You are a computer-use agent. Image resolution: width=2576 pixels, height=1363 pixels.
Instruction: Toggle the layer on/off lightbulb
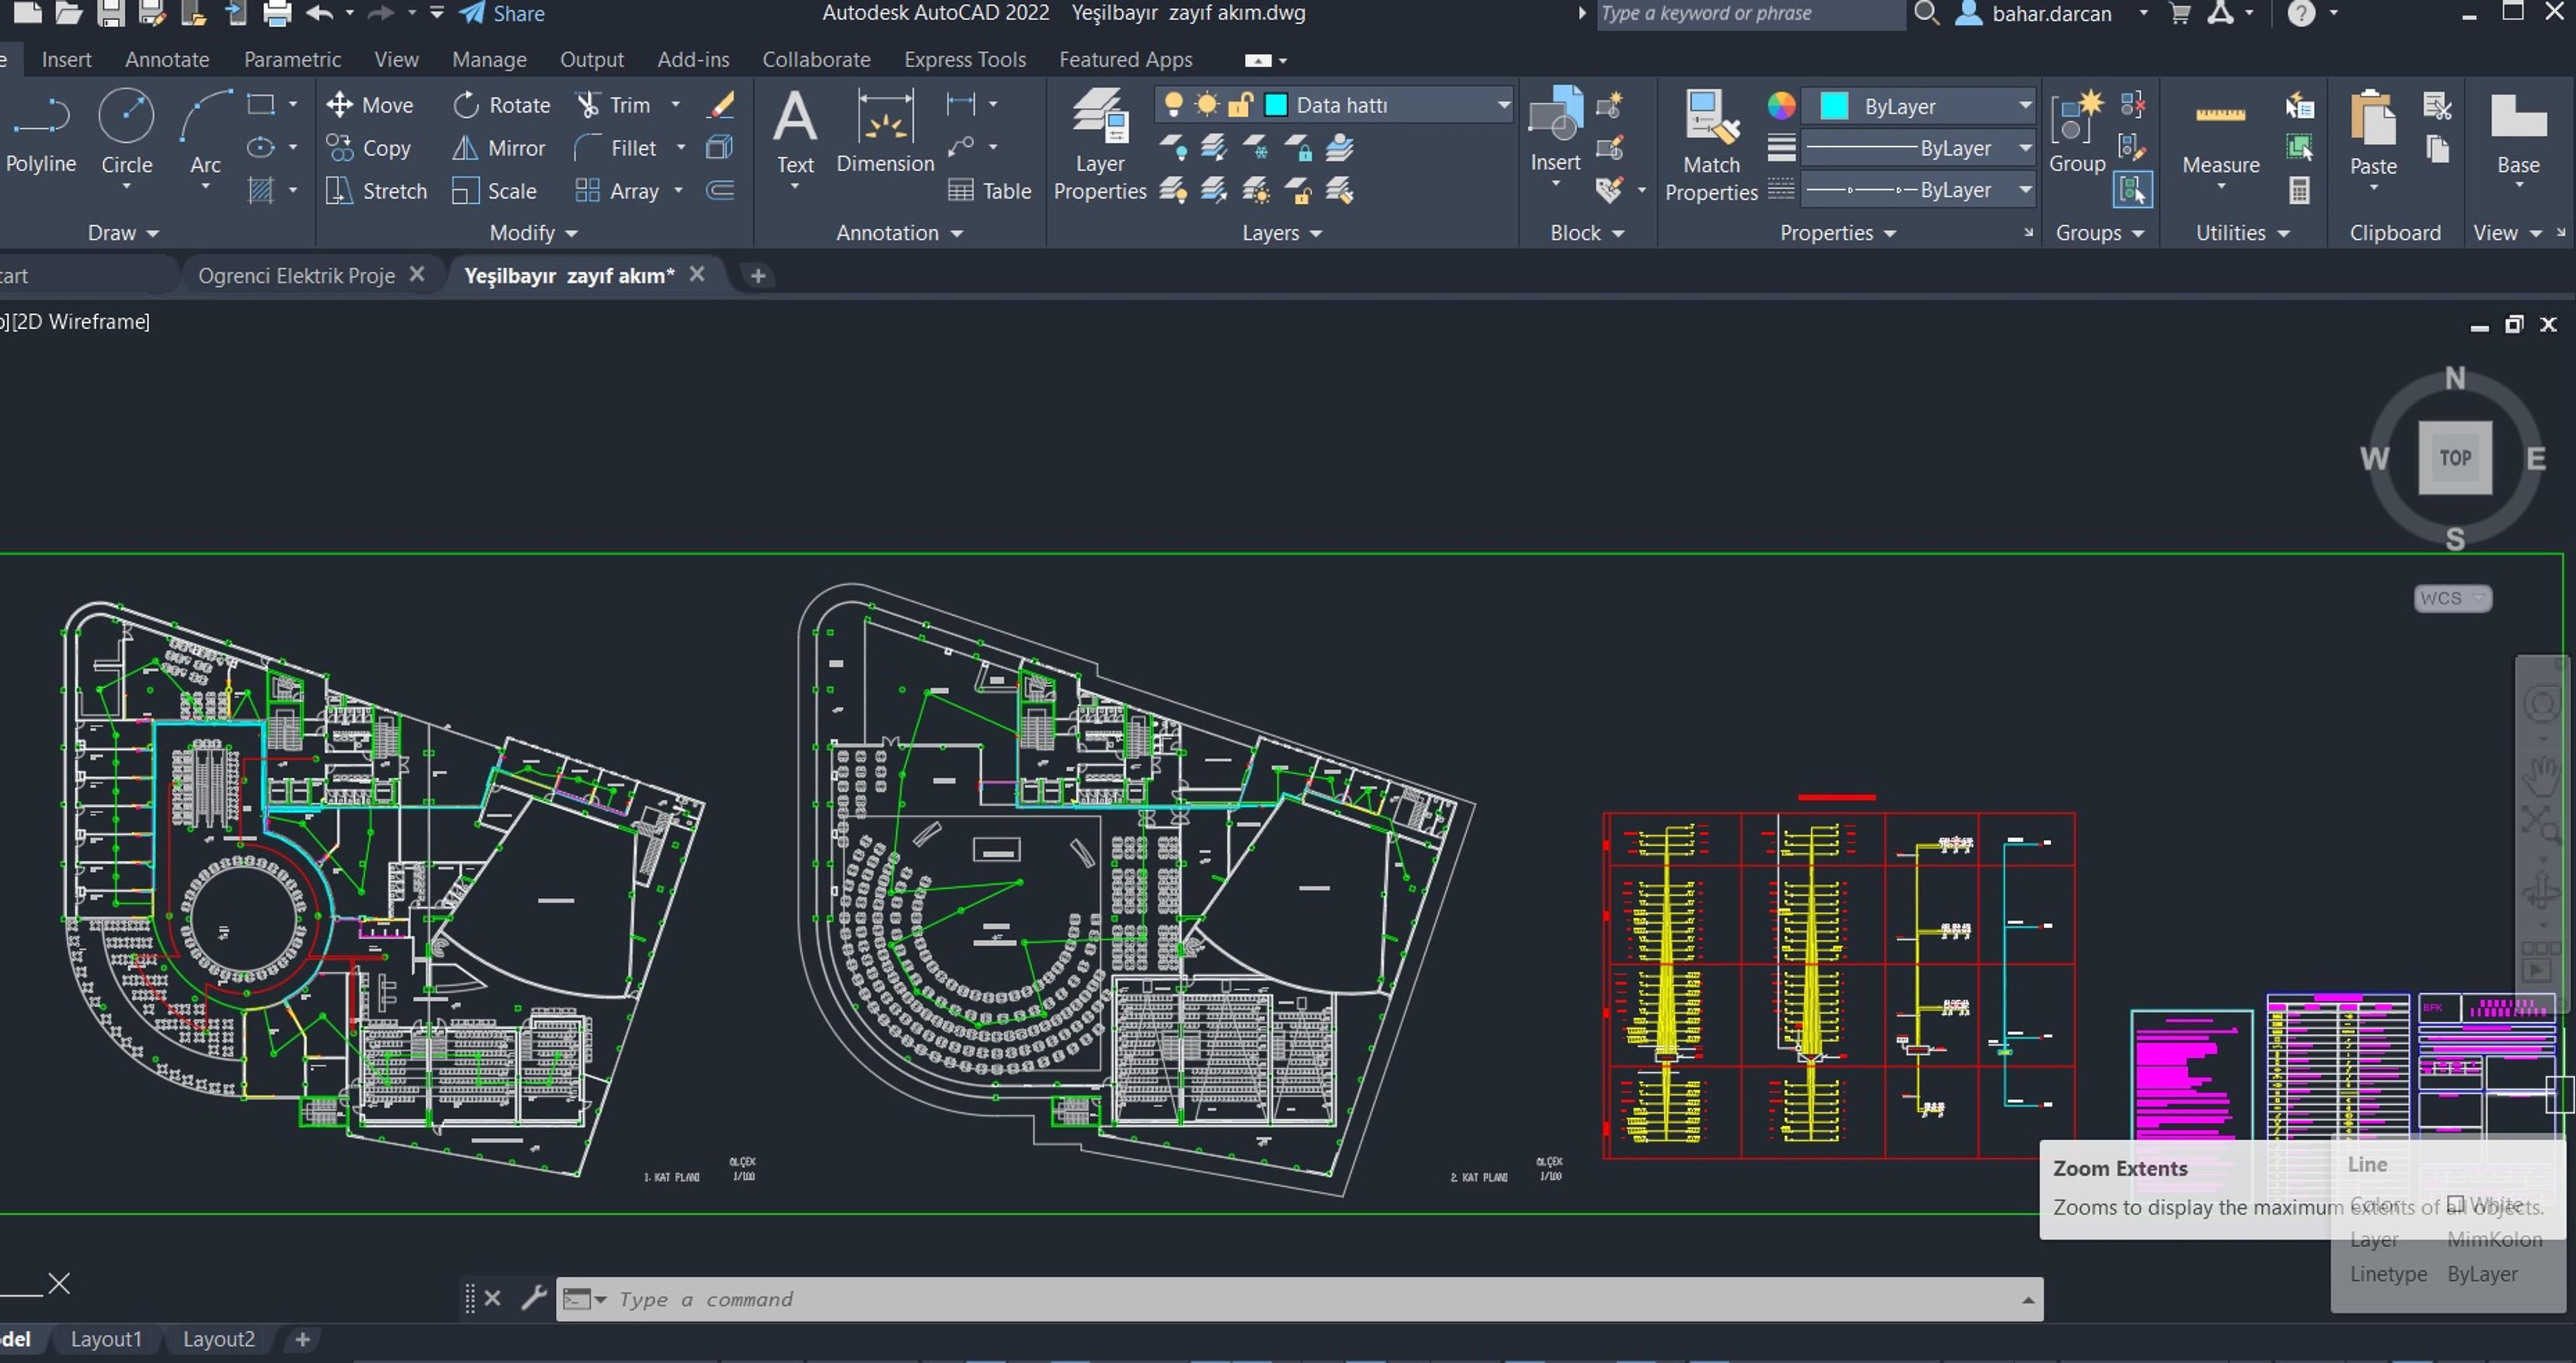click(1174, 105)
